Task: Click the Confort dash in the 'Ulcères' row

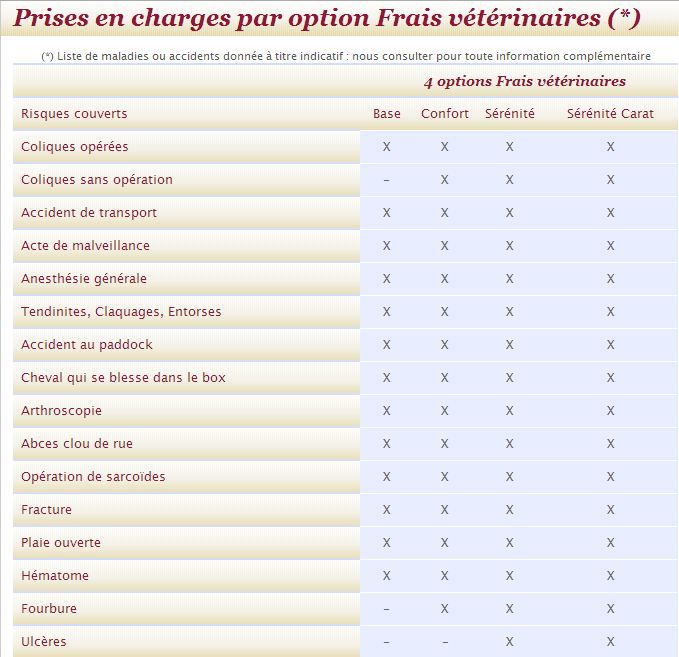Action: coord(445,642)
